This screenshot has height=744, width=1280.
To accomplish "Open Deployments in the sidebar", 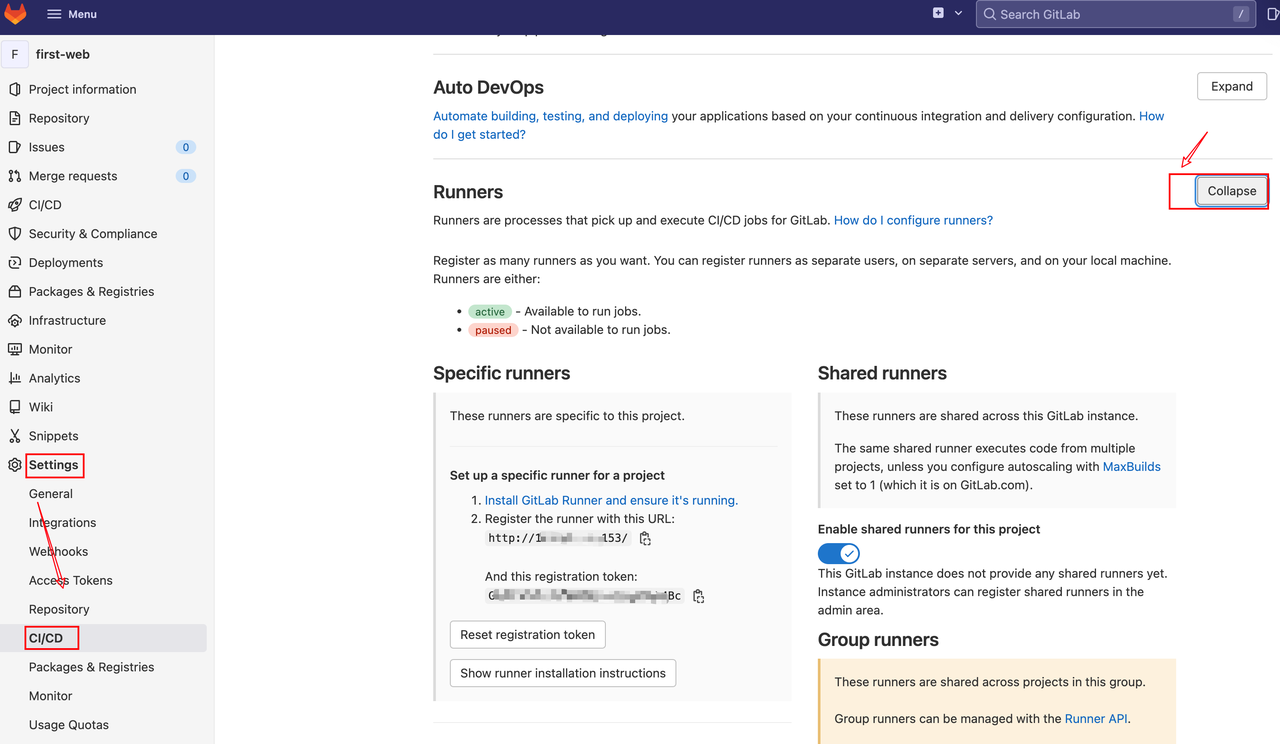I will [66, 263].
